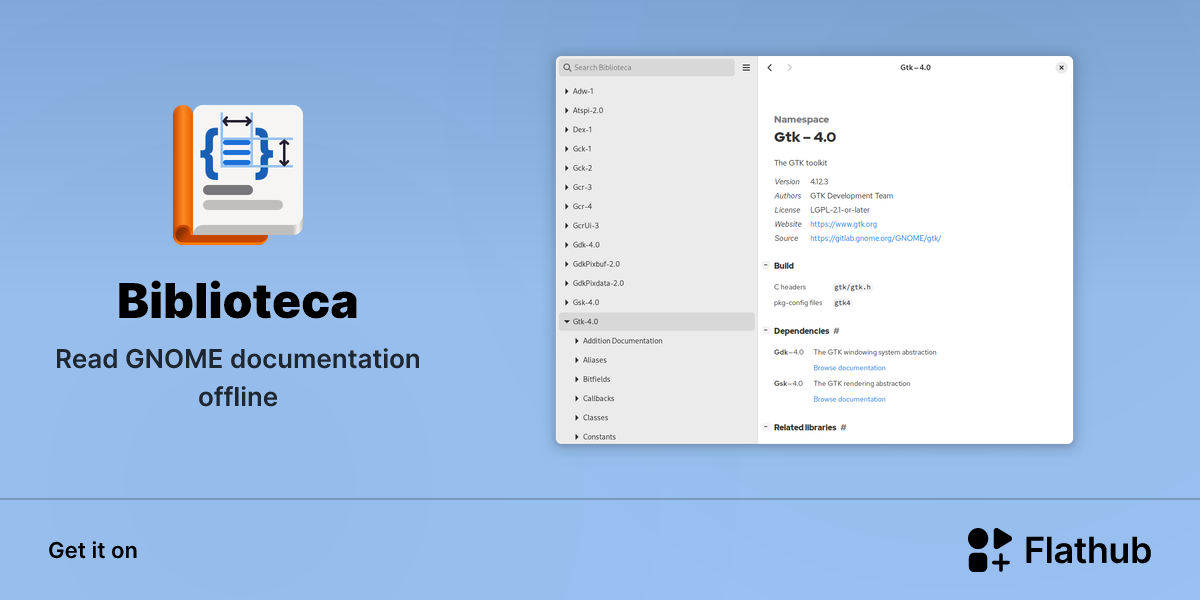Collapse the Dependencies section
The height and width of the screenshot is (600, 1200).
766,330
